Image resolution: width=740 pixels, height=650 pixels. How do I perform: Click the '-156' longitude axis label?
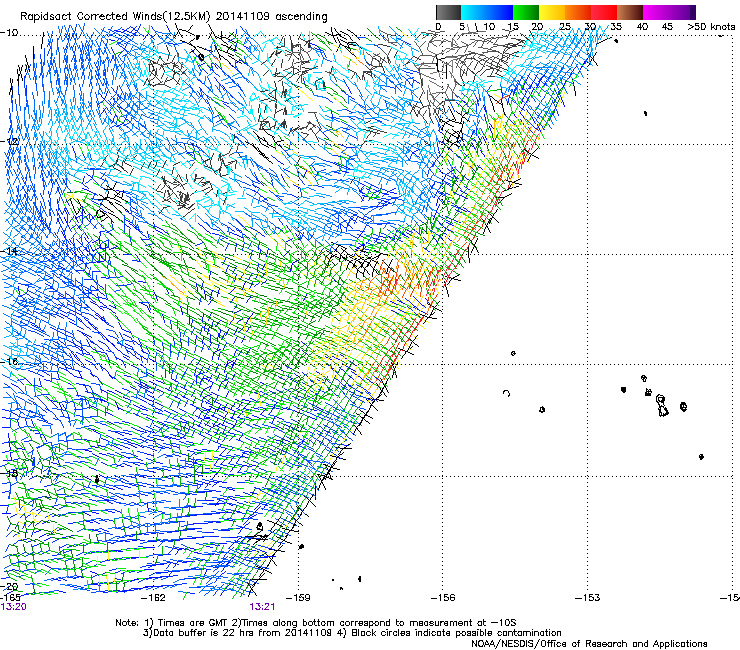pos(443,598)
